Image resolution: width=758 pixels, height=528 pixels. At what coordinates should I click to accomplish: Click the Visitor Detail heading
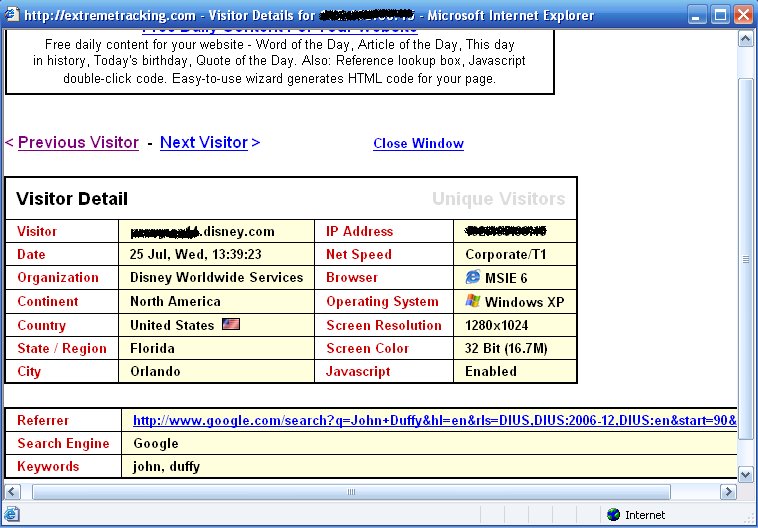click(x=72, y=199)
